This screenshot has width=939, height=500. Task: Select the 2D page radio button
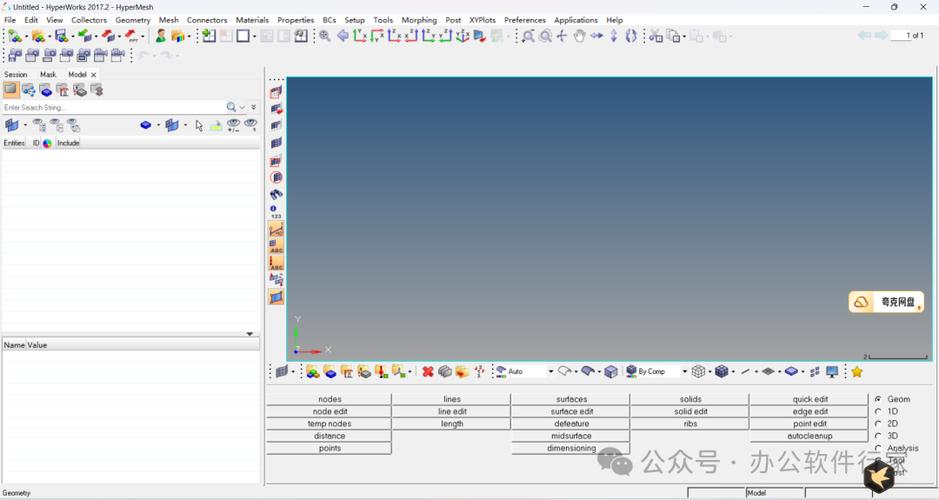pyautogui.click(x=878, y=423)
